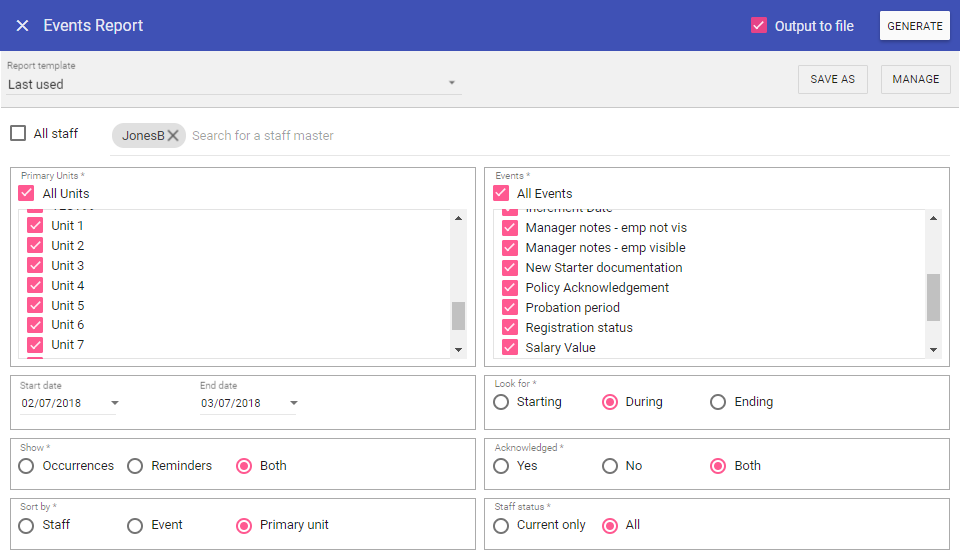Expand the Start date picker
The height and width of the screenshot is (555, 960).
114,404
